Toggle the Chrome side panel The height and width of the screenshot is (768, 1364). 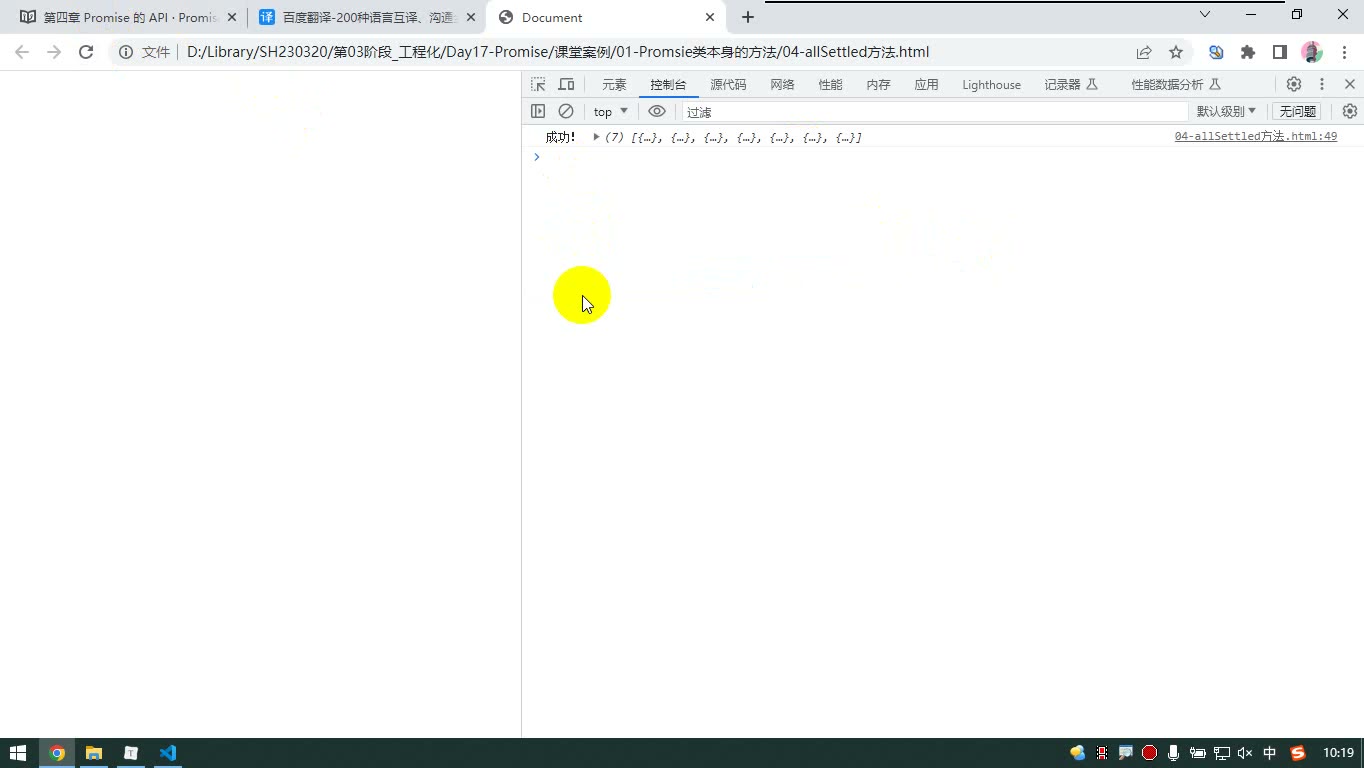[1280, 52]
